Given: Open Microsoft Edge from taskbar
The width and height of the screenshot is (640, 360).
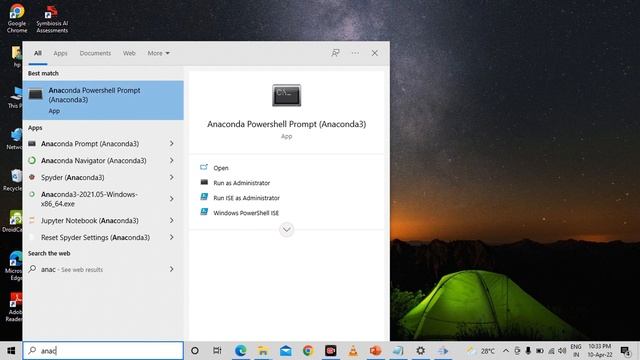Looking at the screenshot, I should tap(240, 351).
